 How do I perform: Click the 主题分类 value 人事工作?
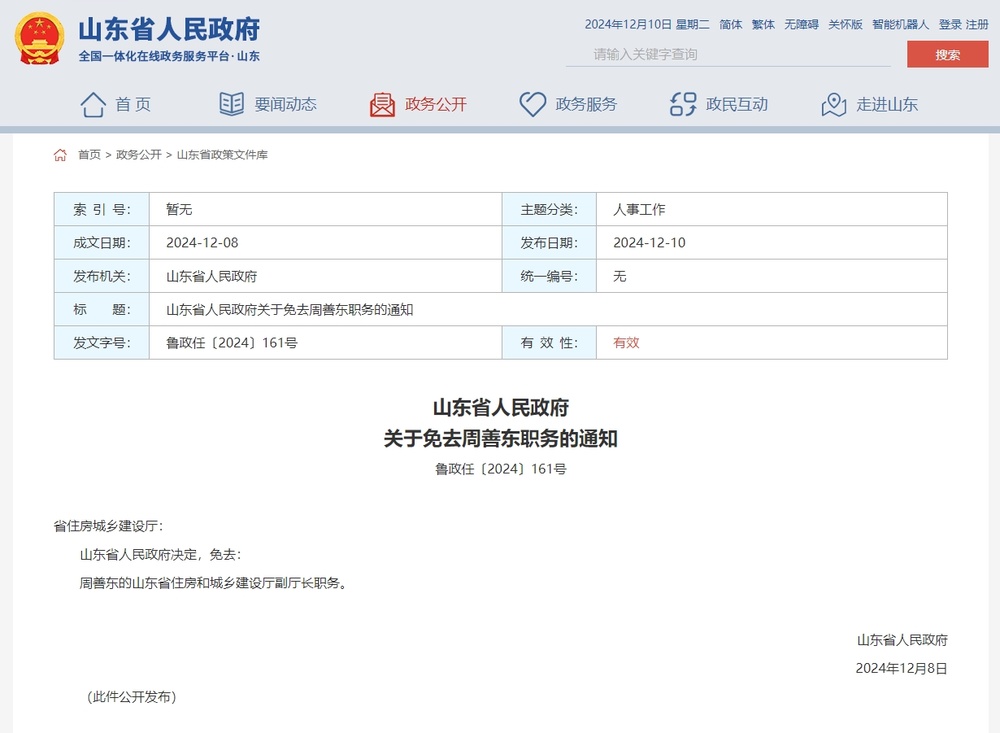pyautogui.click(x=639, y=209)
